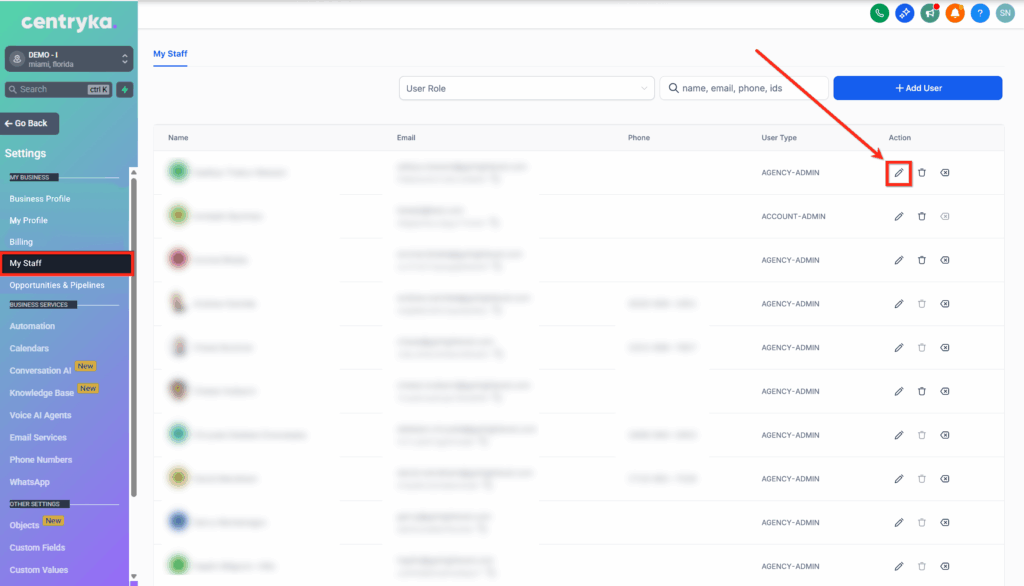Viewport: 1024px width, 586px height.
Task: Open the DEMO - I account switcher
Action: pos(69,59)
